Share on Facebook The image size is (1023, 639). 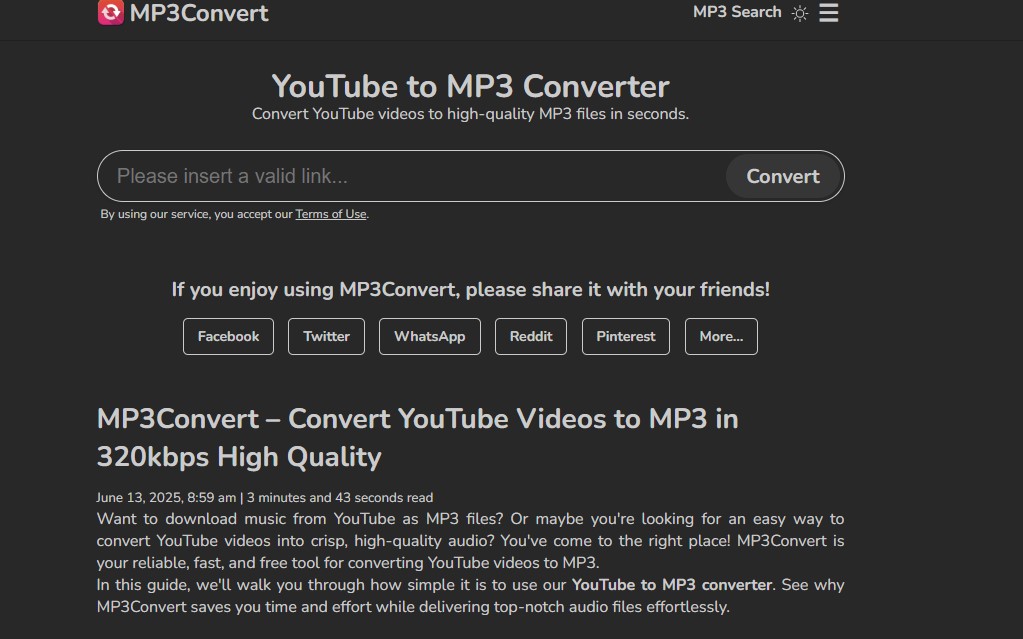tap(228, 337)
